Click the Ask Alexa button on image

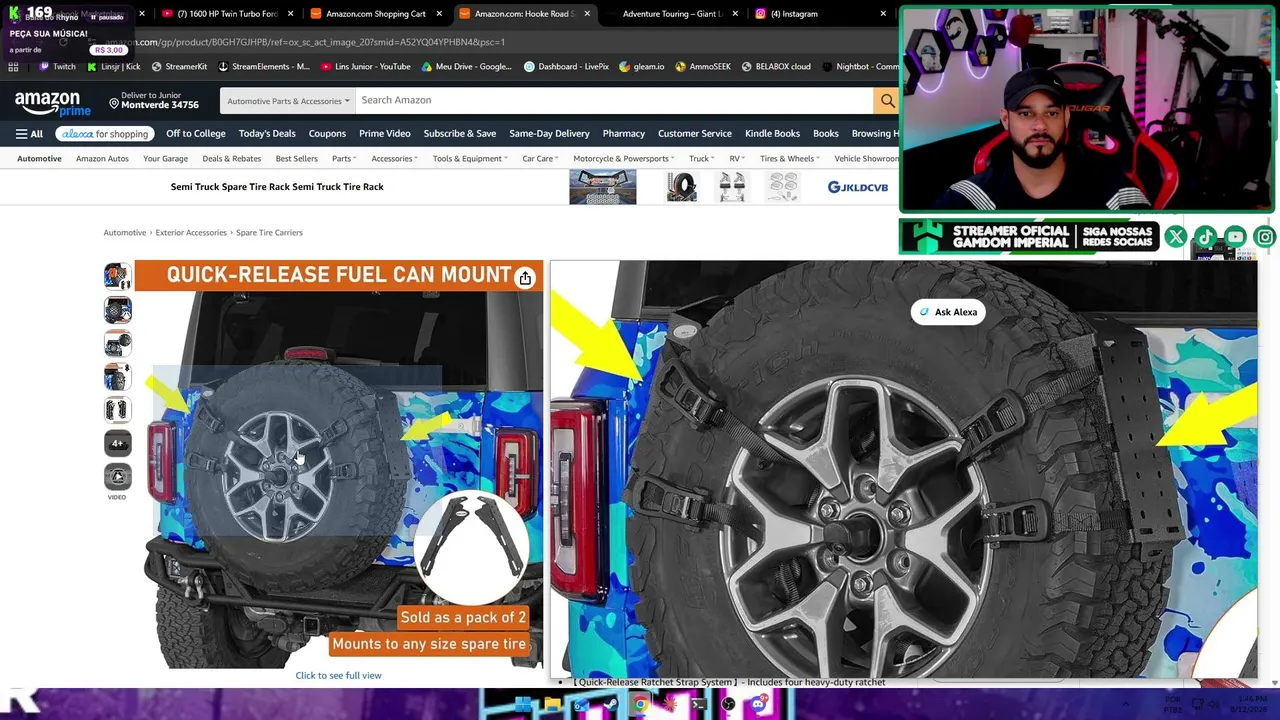pyautogui.click(x=948, y=312)
